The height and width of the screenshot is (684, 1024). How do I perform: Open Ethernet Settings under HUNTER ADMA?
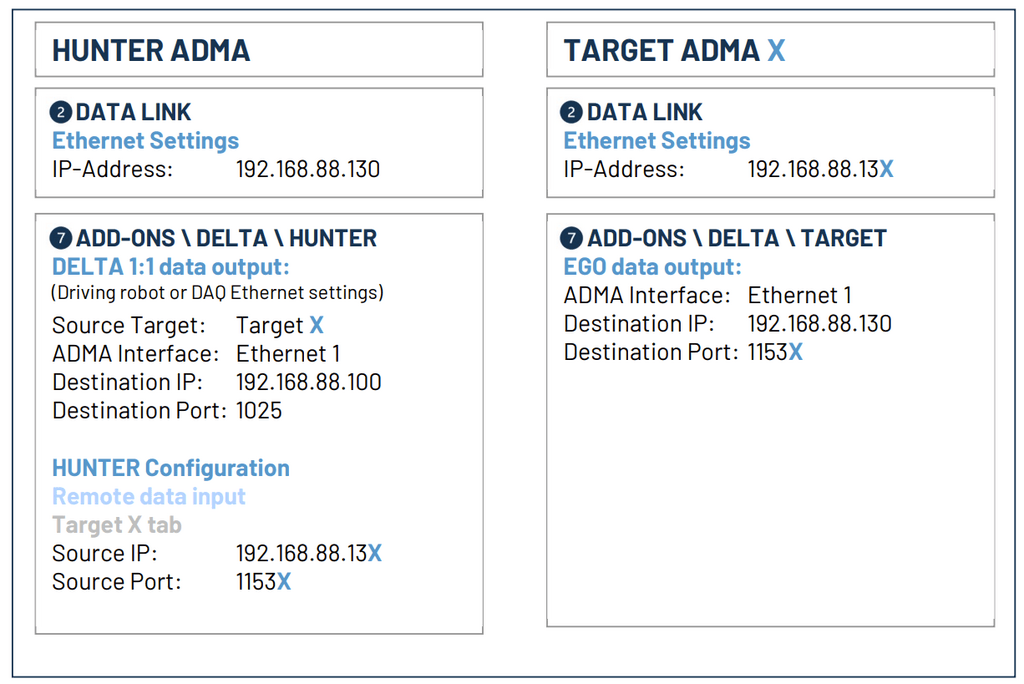pyautogui.click(x=145, y=141)
